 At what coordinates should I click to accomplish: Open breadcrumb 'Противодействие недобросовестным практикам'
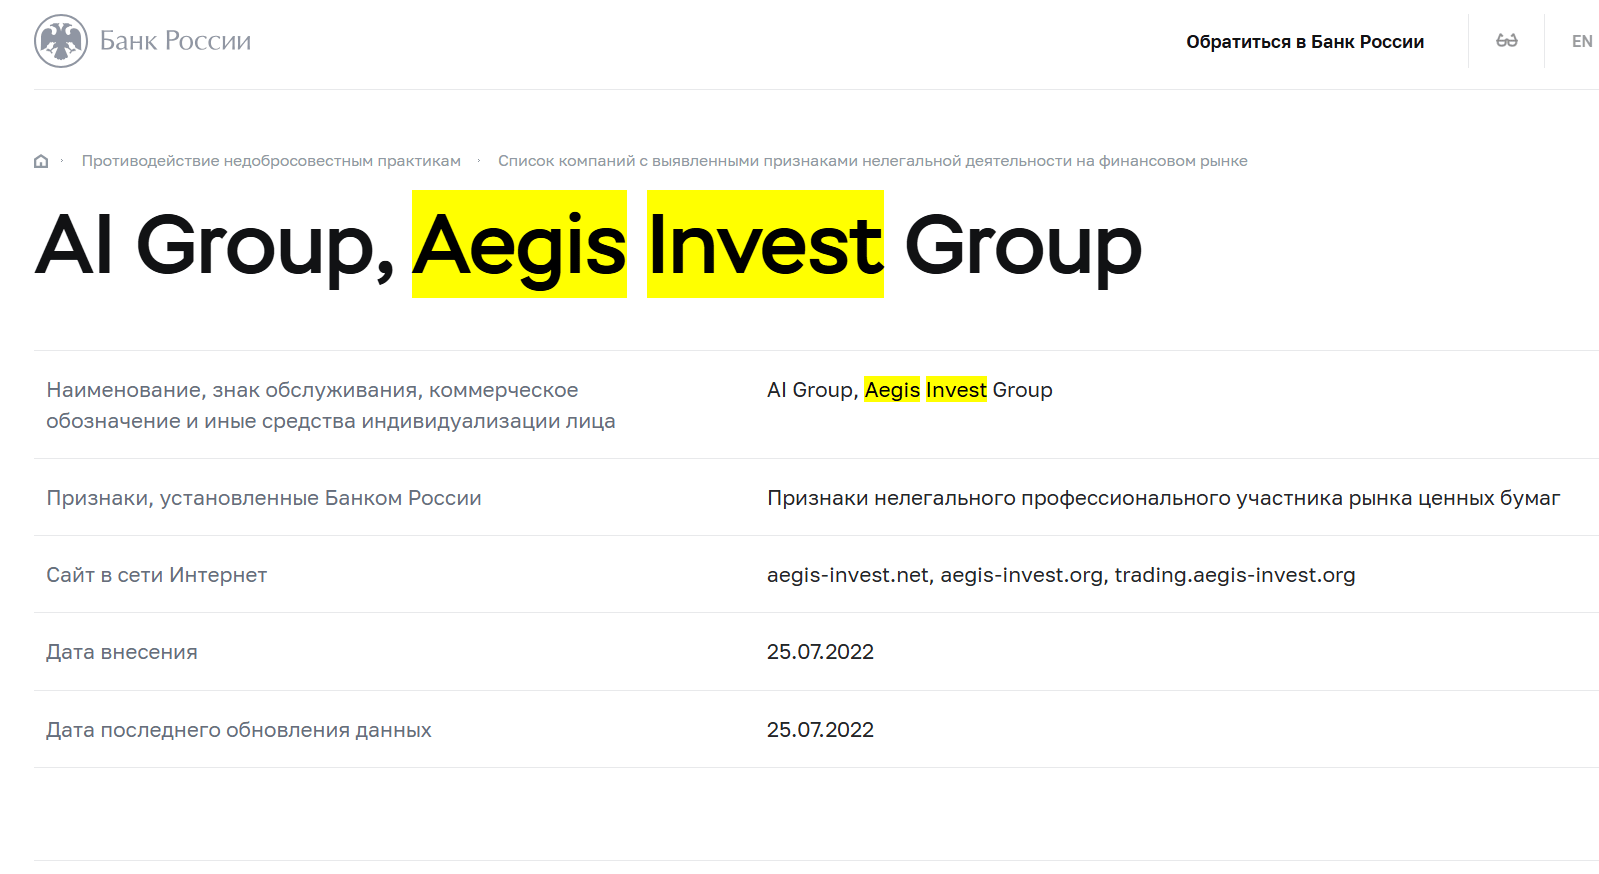[271, 161]
